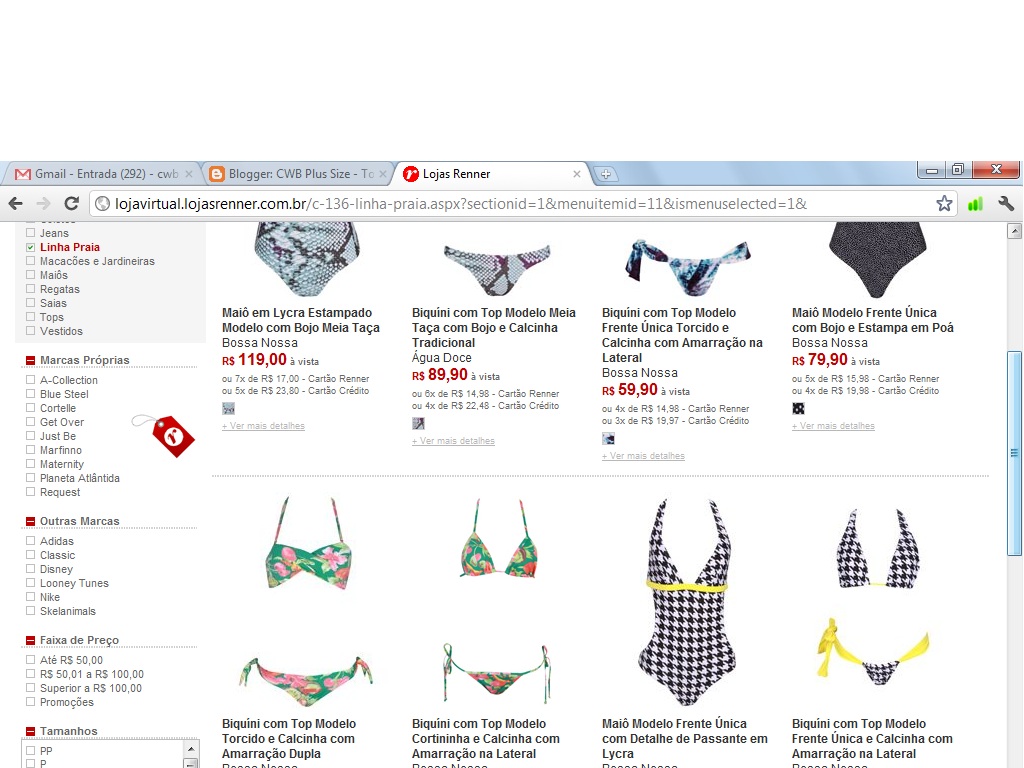
Task: Uncheck the Linha Praia checkbox
Action: click(30, 247)
